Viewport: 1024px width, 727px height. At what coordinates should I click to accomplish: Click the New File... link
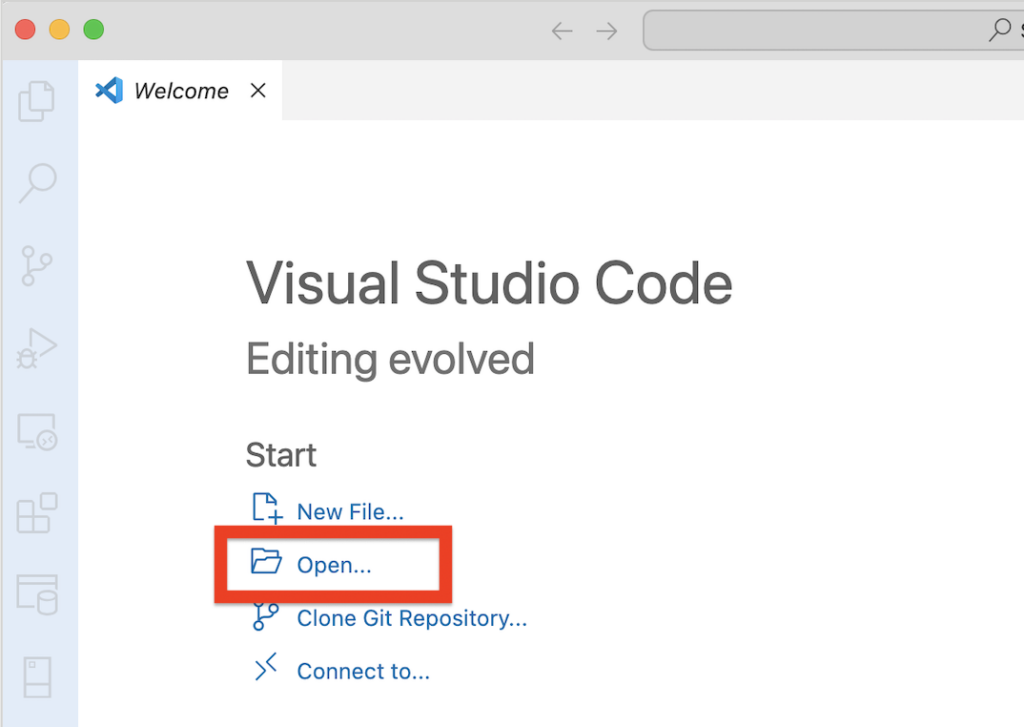(349, 512)
